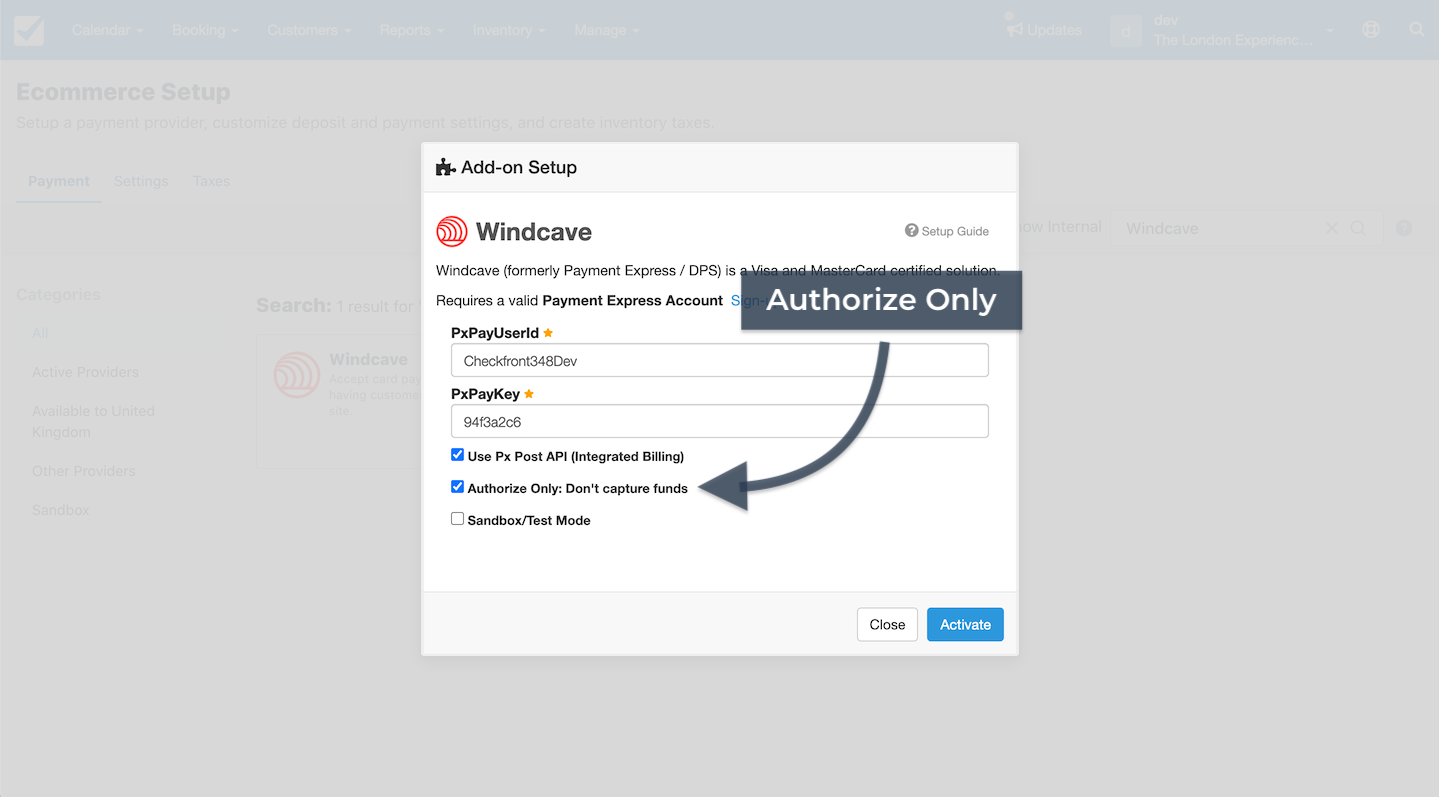Click the Close button
The width and height of the screenshot is (1439, 797).
click(x=887, y=624)
